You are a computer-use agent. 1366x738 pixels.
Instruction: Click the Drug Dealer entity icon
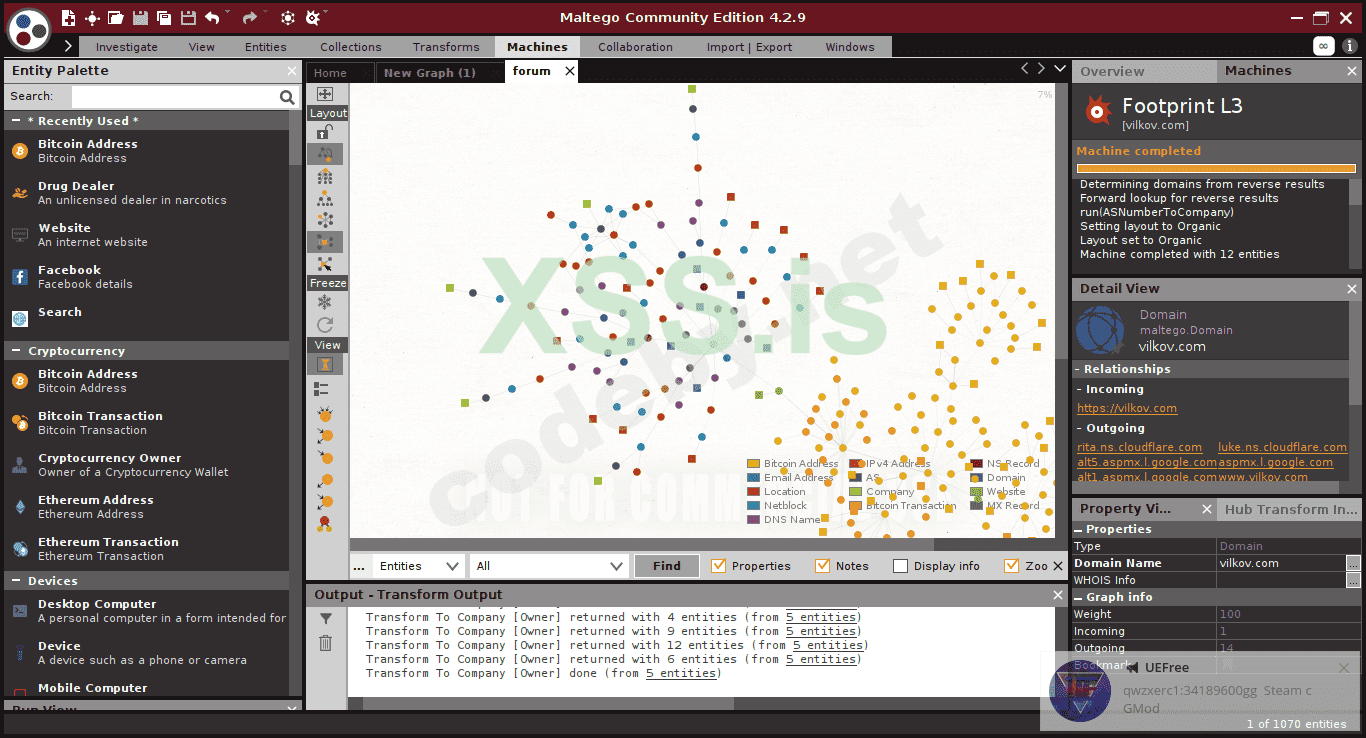20,193
